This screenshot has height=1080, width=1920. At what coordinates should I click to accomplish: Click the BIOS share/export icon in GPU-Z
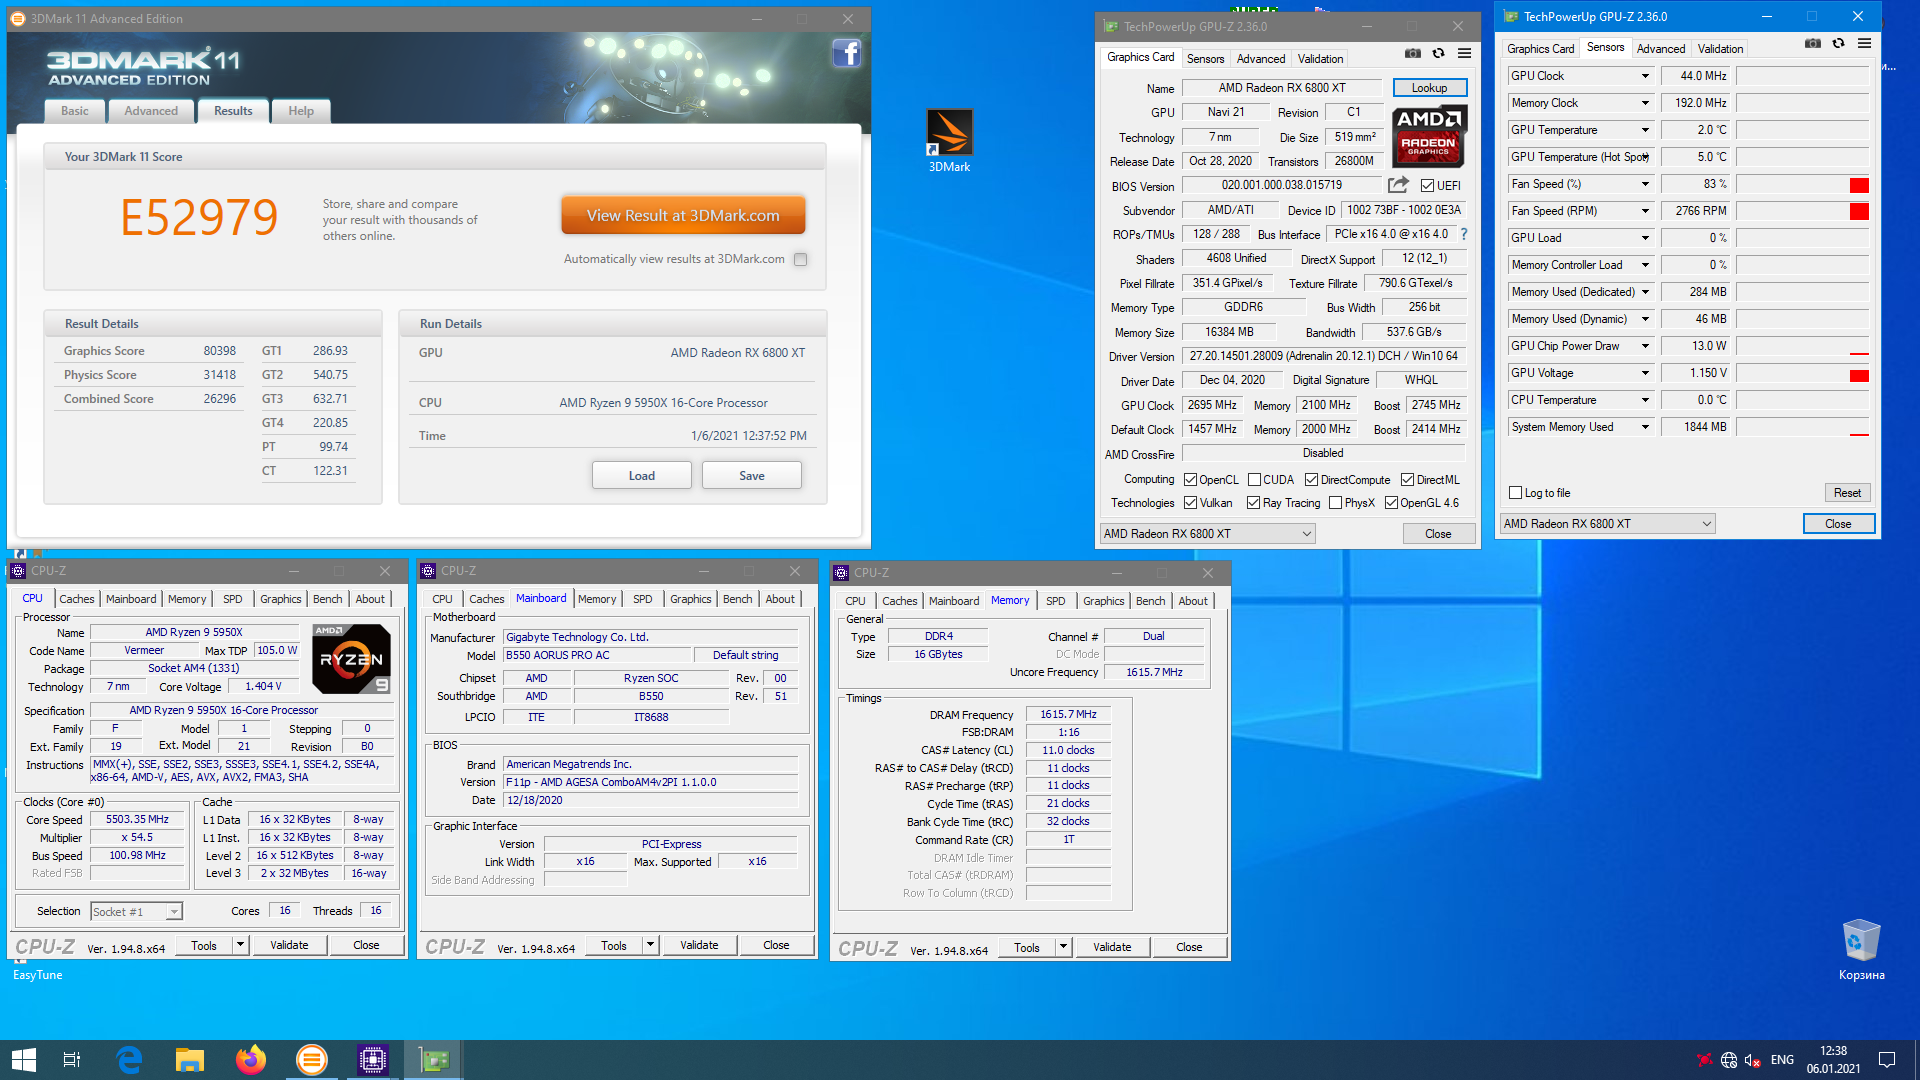point(1398,185)
